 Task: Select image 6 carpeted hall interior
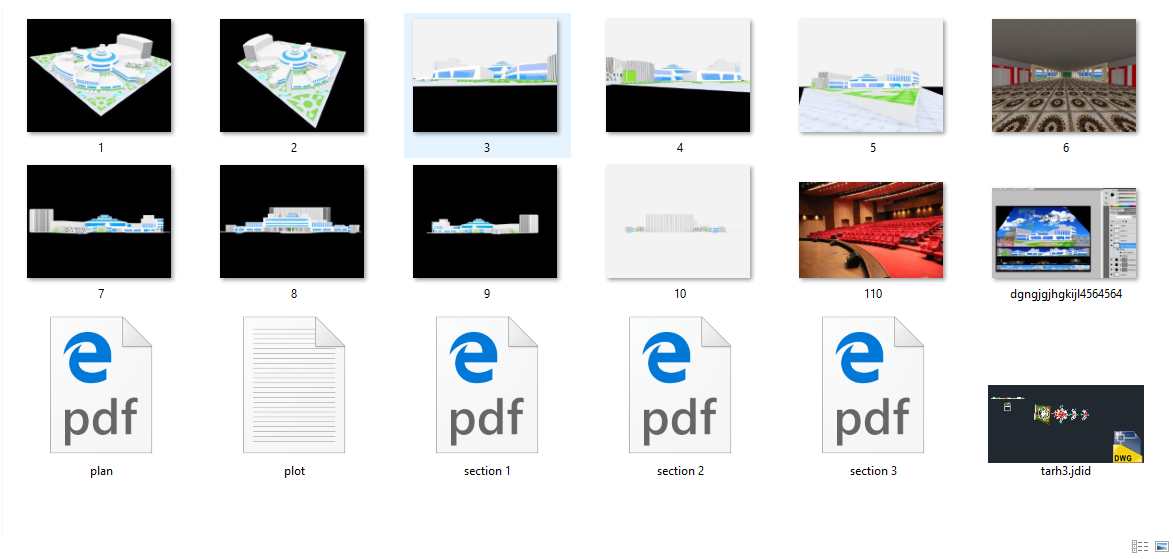[x=1065, y=75]
